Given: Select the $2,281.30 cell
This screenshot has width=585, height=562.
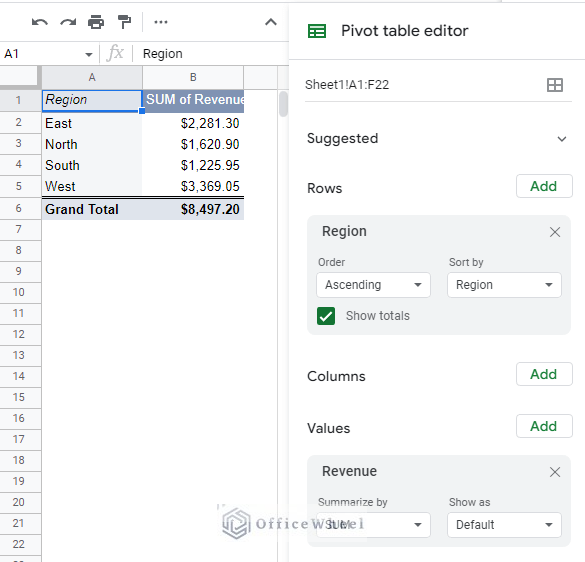Looking at the screenshot, I should [x=193, y=123].
